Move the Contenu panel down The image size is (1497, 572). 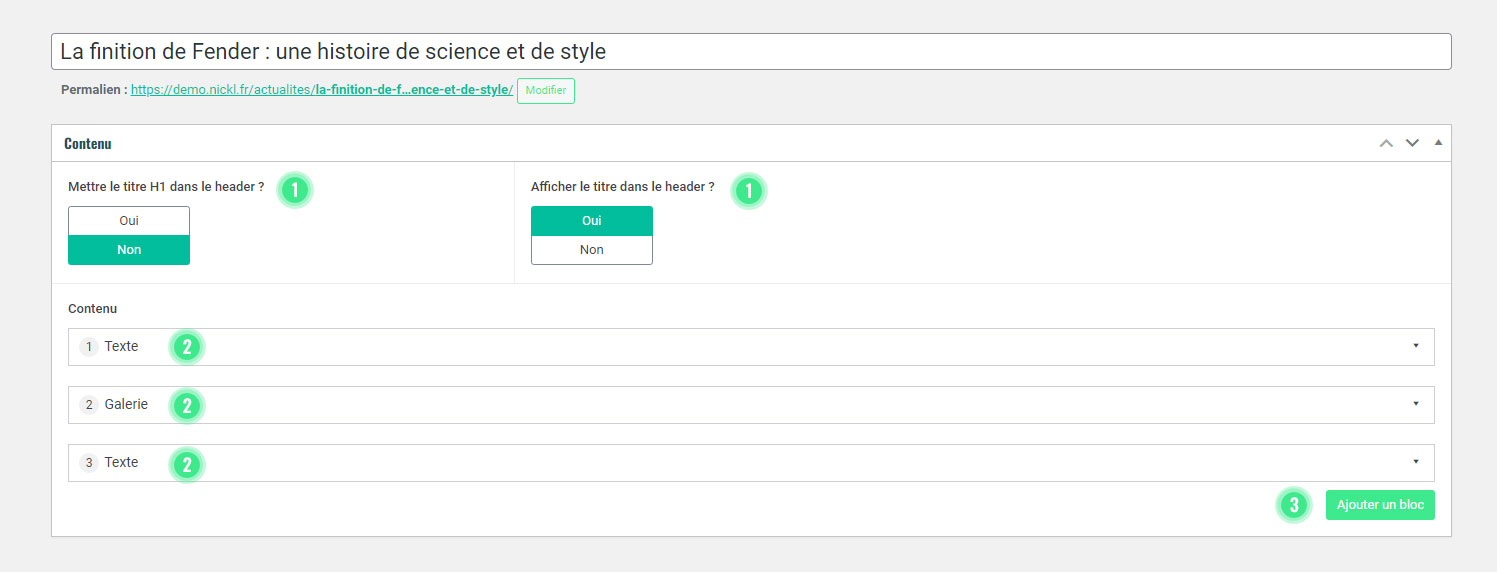pos(1412,143)
